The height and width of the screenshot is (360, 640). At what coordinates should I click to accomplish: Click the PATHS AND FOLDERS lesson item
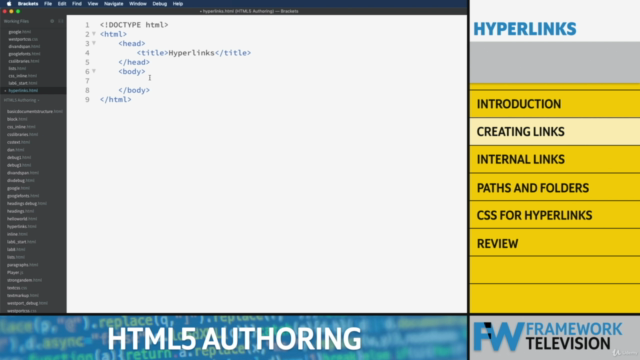pos(555,188)
